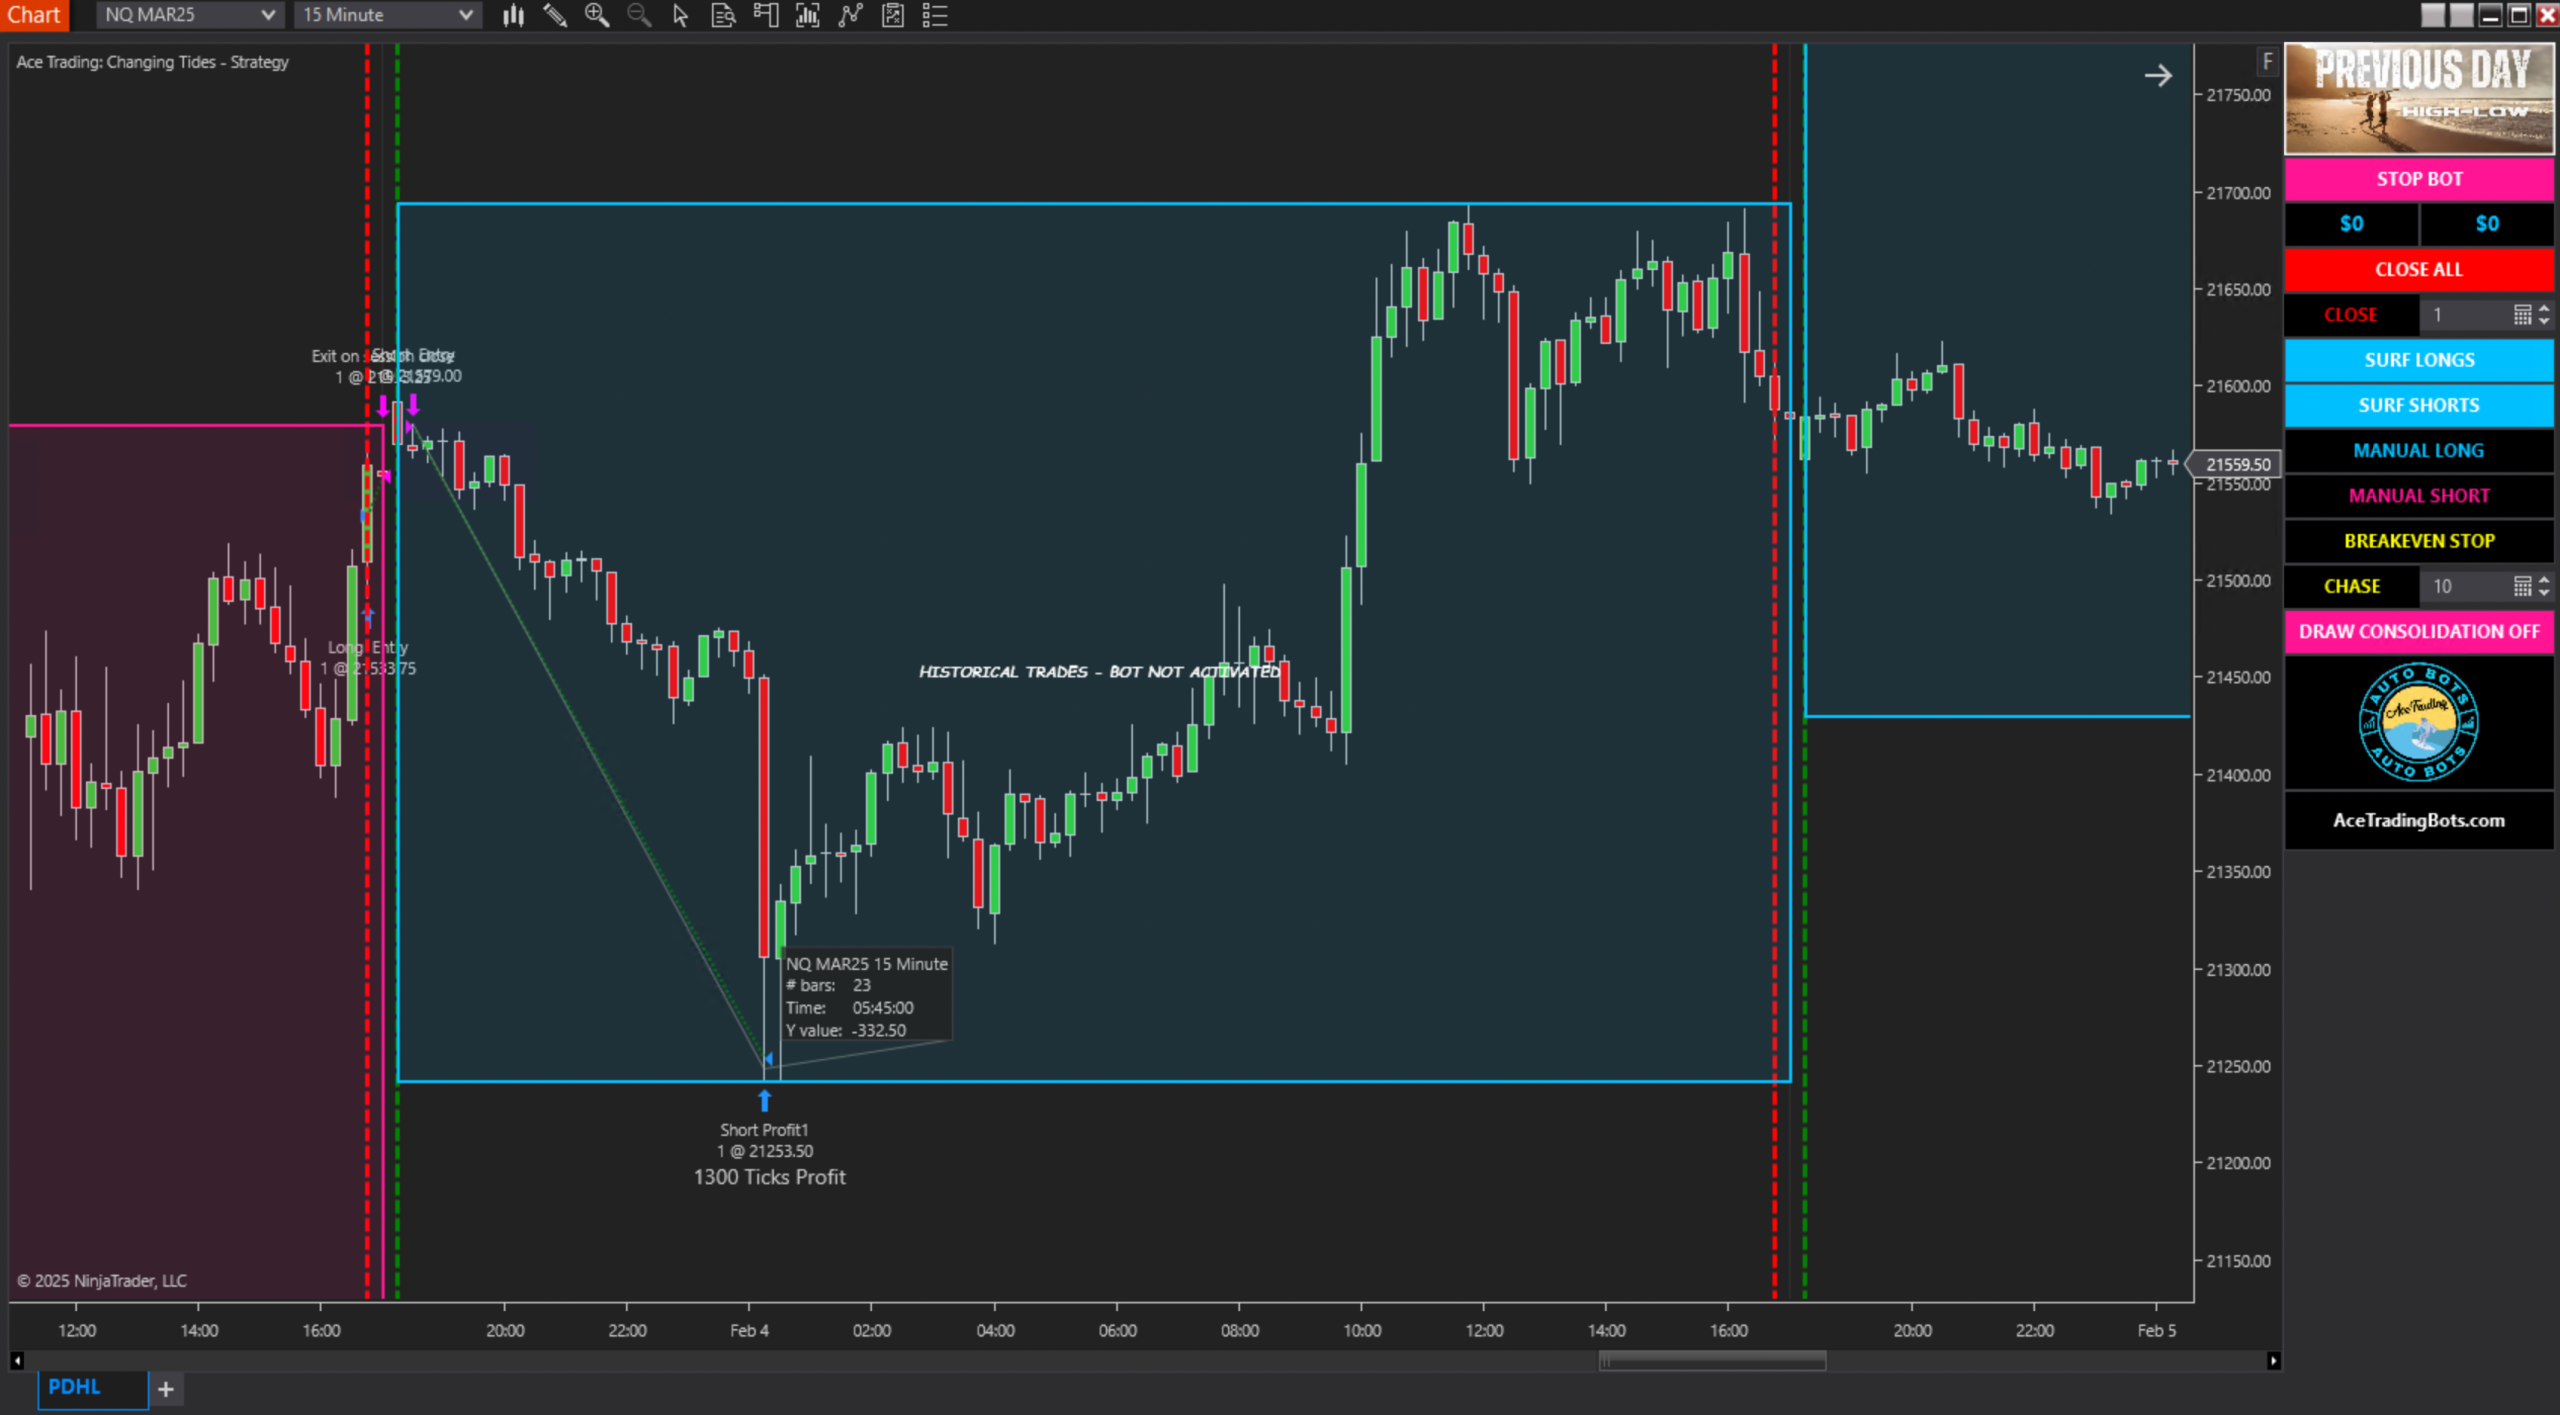Click the zoom in magnifier icon
The height and width of the screenshot is (1415, 2560).
(x=597, y=15)
